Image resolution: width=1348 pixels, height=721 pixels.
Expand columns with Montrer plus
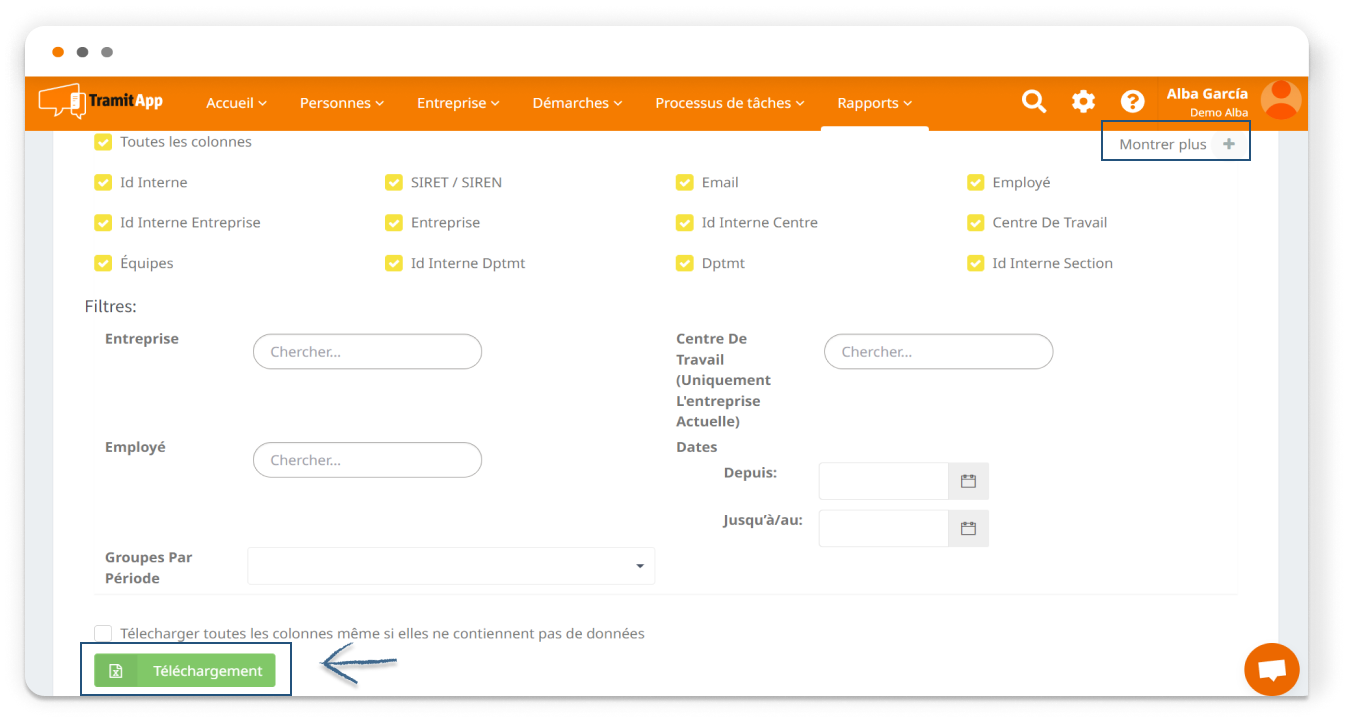(x=1176, y=144)
